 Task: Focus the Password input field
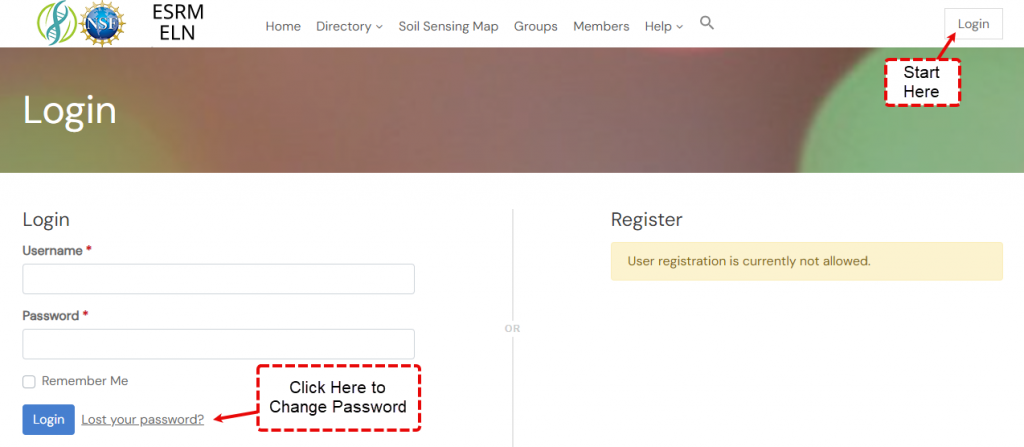[x=218, y=344]
